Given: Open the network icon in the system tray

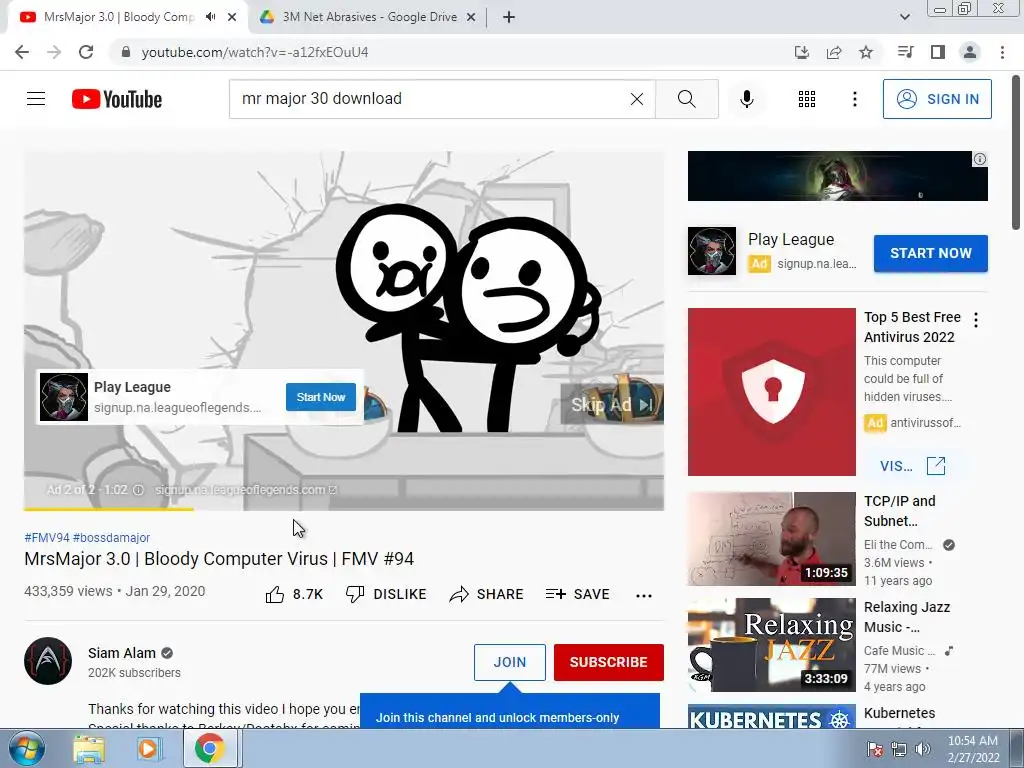Looking at the screenshot, I should [899, 749].
